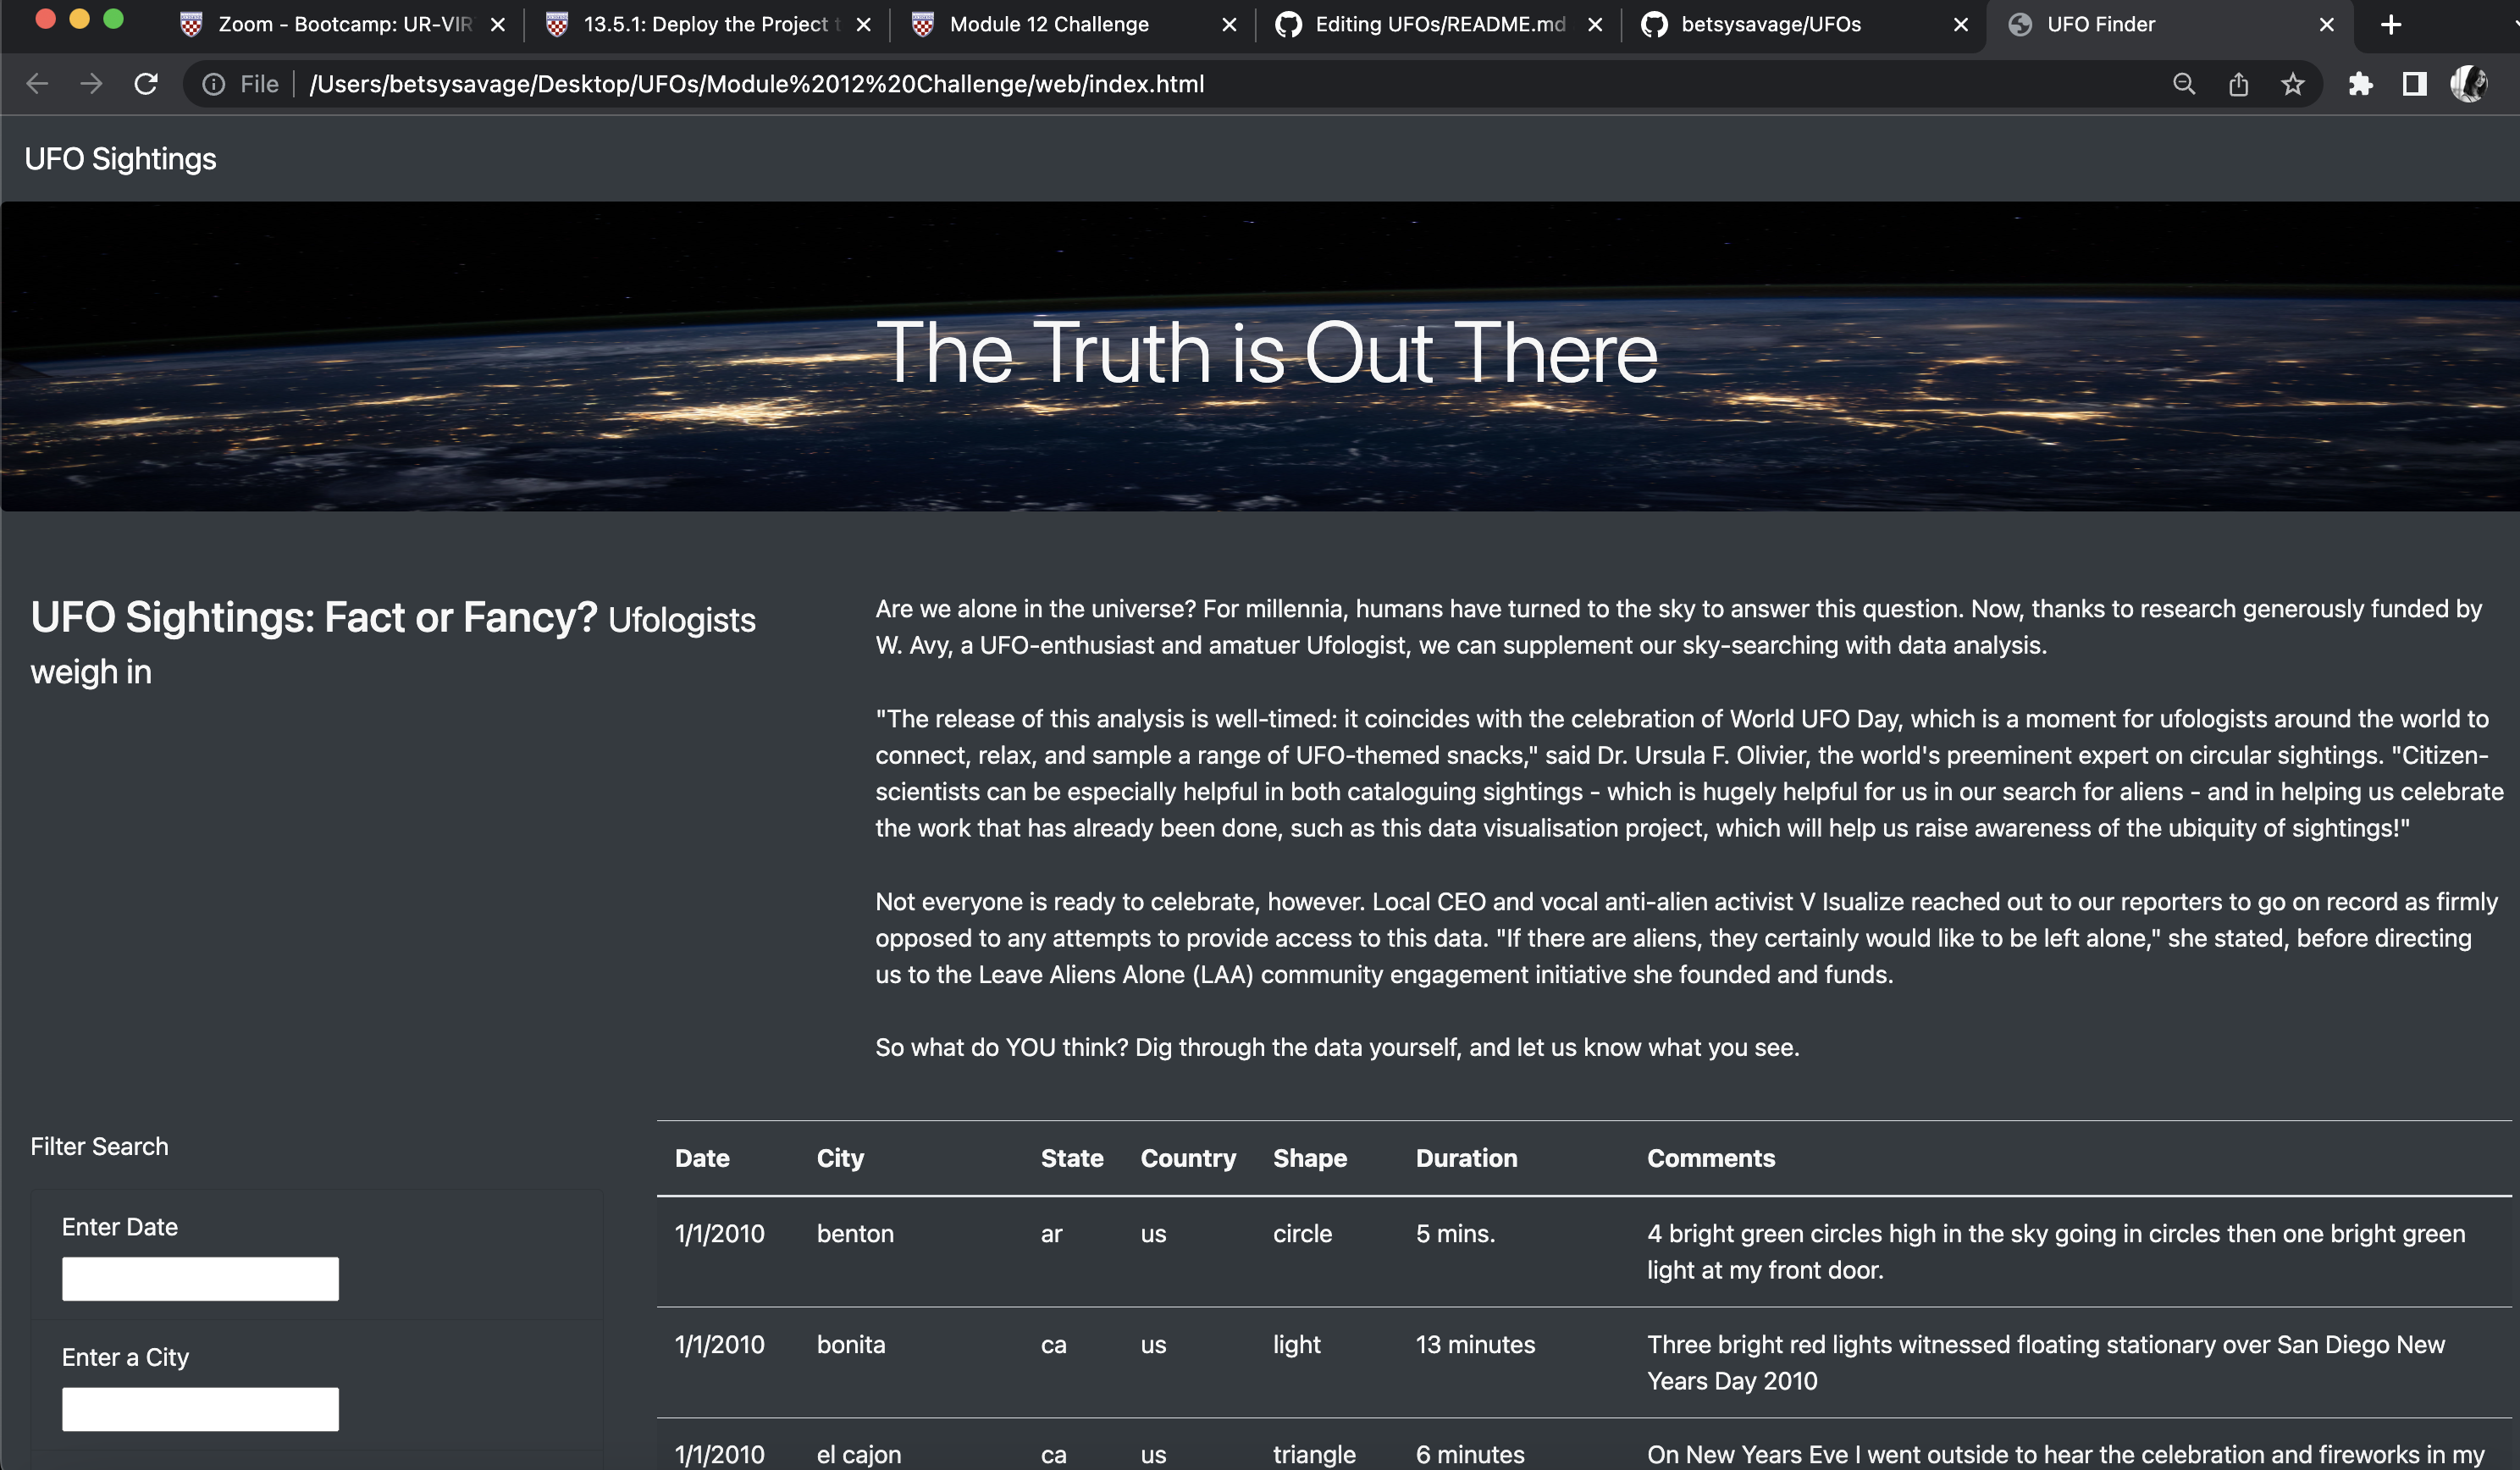Bookmark this page using the star icon
Screen dimensions: 2520x1470
[2292, 84]
